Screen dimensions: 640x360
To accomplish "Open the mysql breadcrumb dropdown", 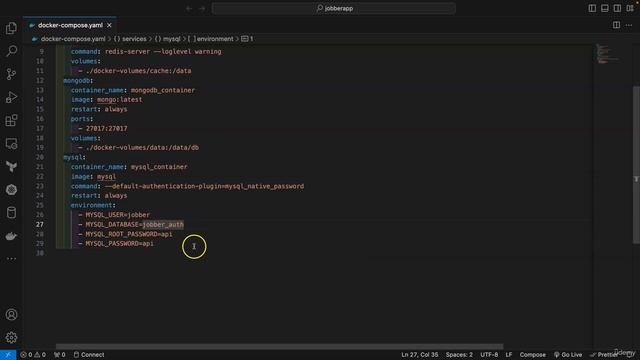I will 167,39.
